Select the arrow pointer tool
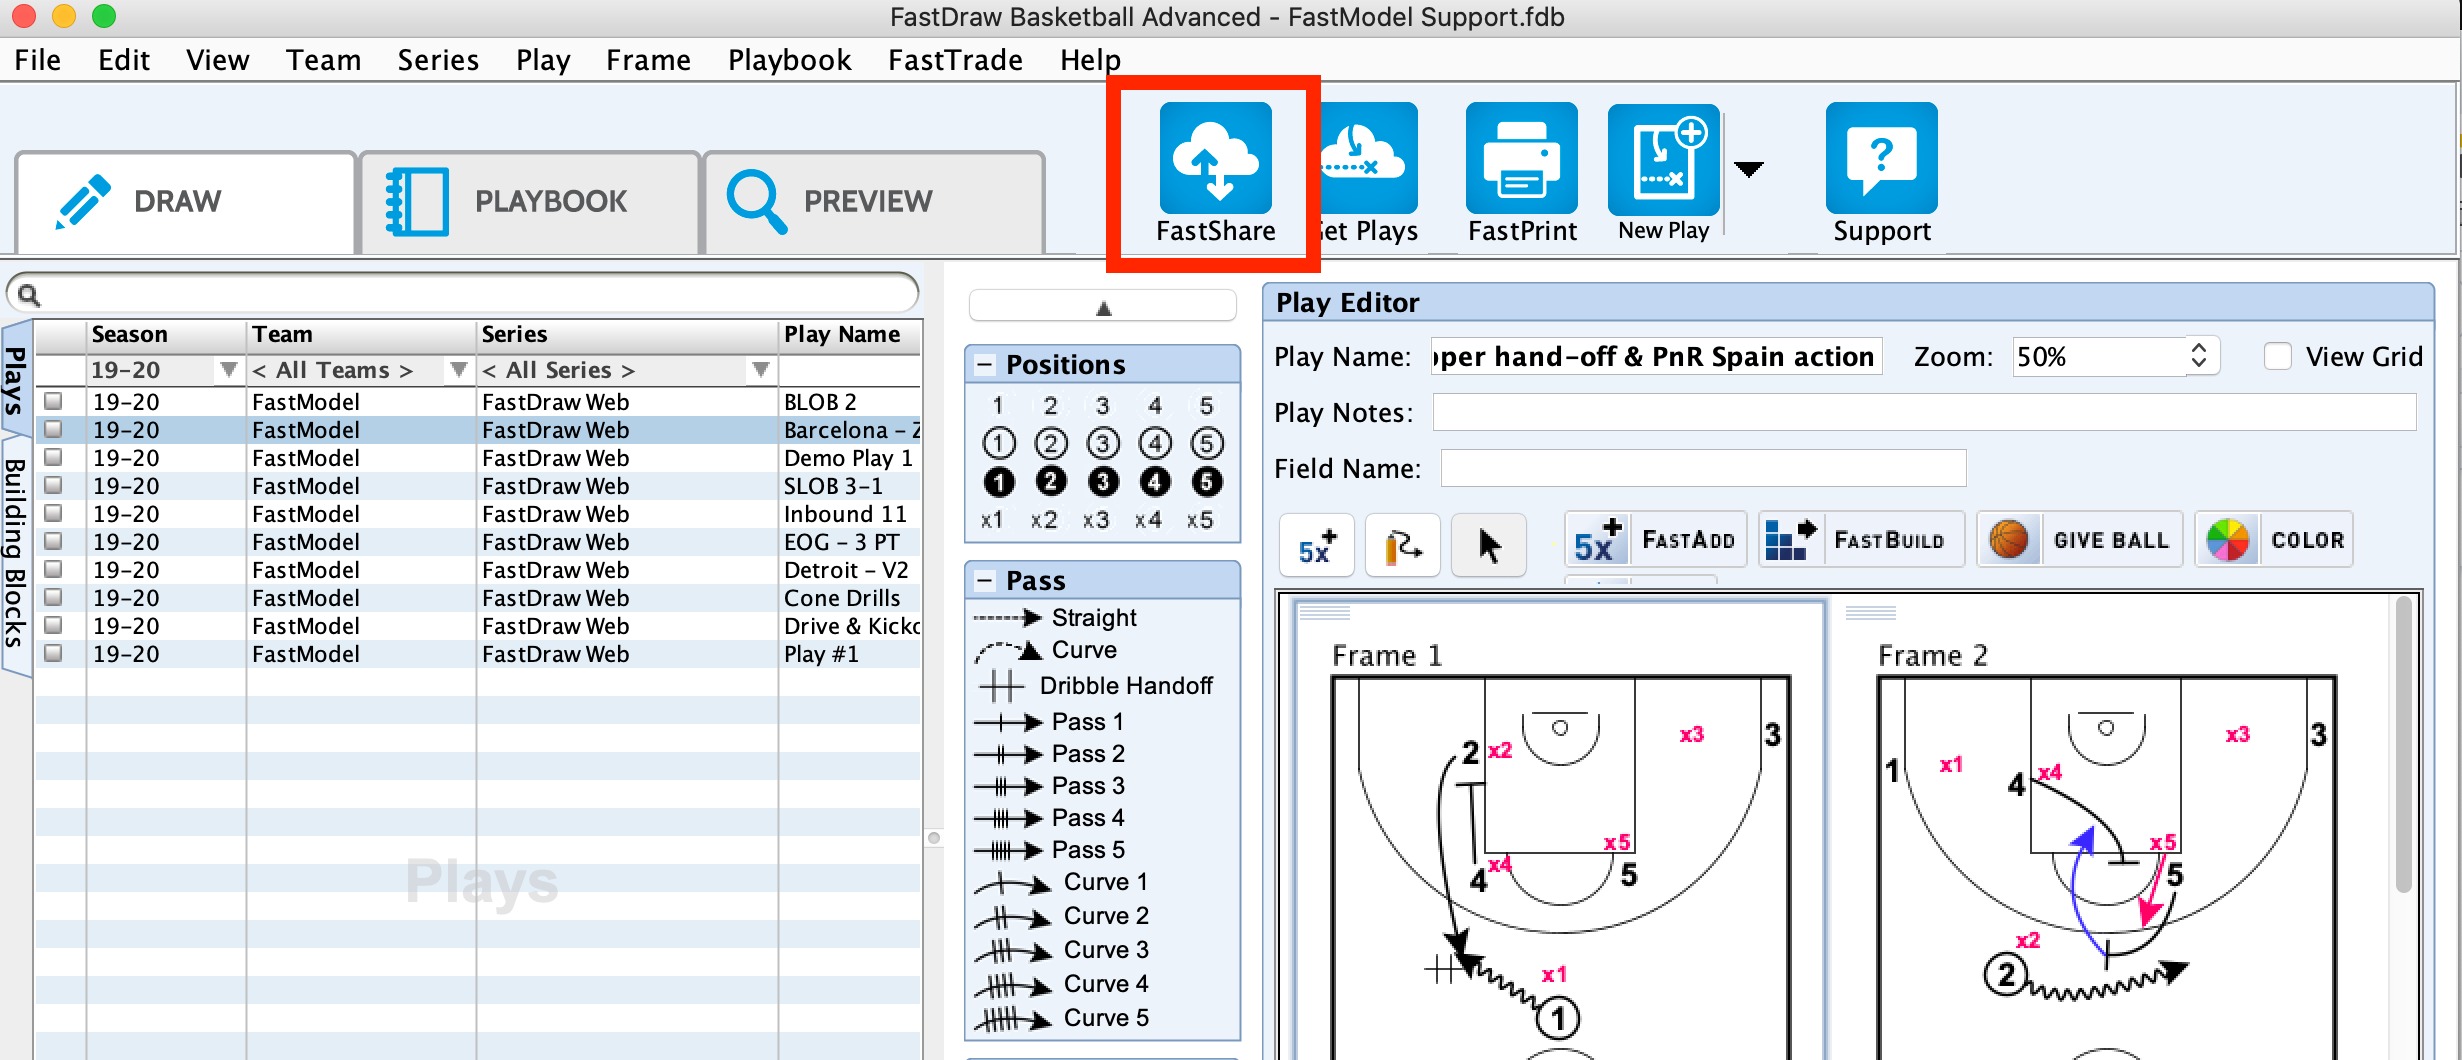This screenshot has width=2462, height=1060. tap(1489, 545)
